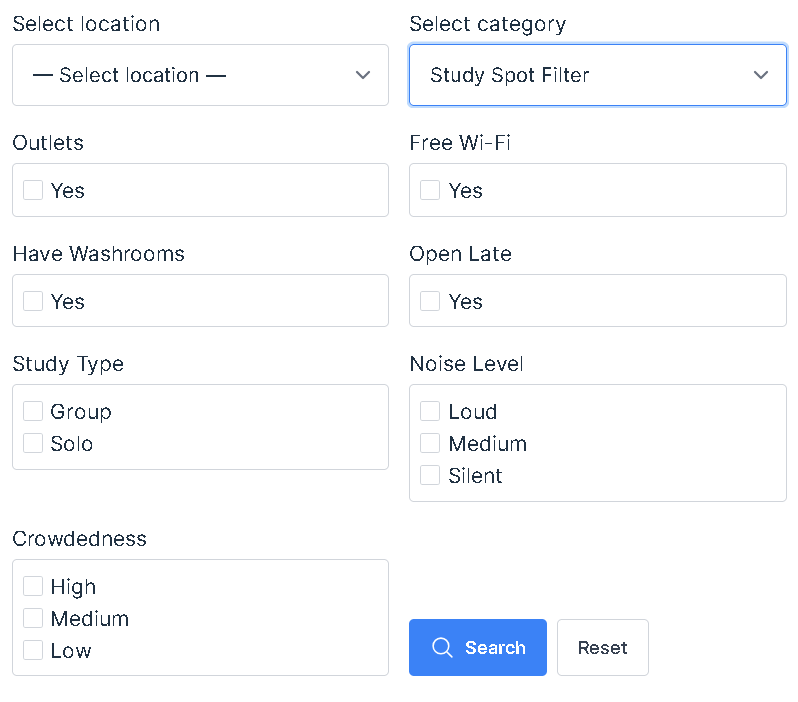Check Medium under Crowdedness
The width and height of the screenshot is (798, 702).
pyautogui.click(x=33, y=618)
